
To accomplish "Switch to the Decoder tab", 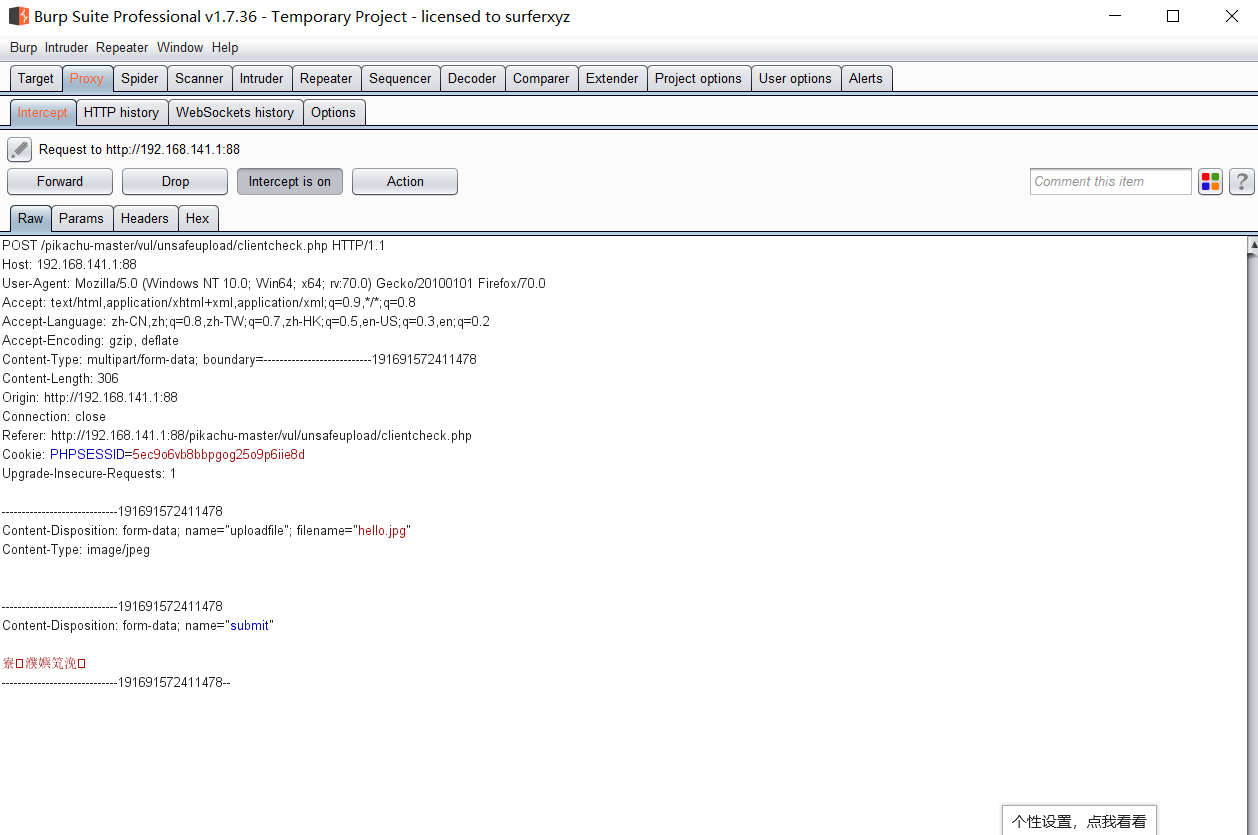I will click(472, 78).
